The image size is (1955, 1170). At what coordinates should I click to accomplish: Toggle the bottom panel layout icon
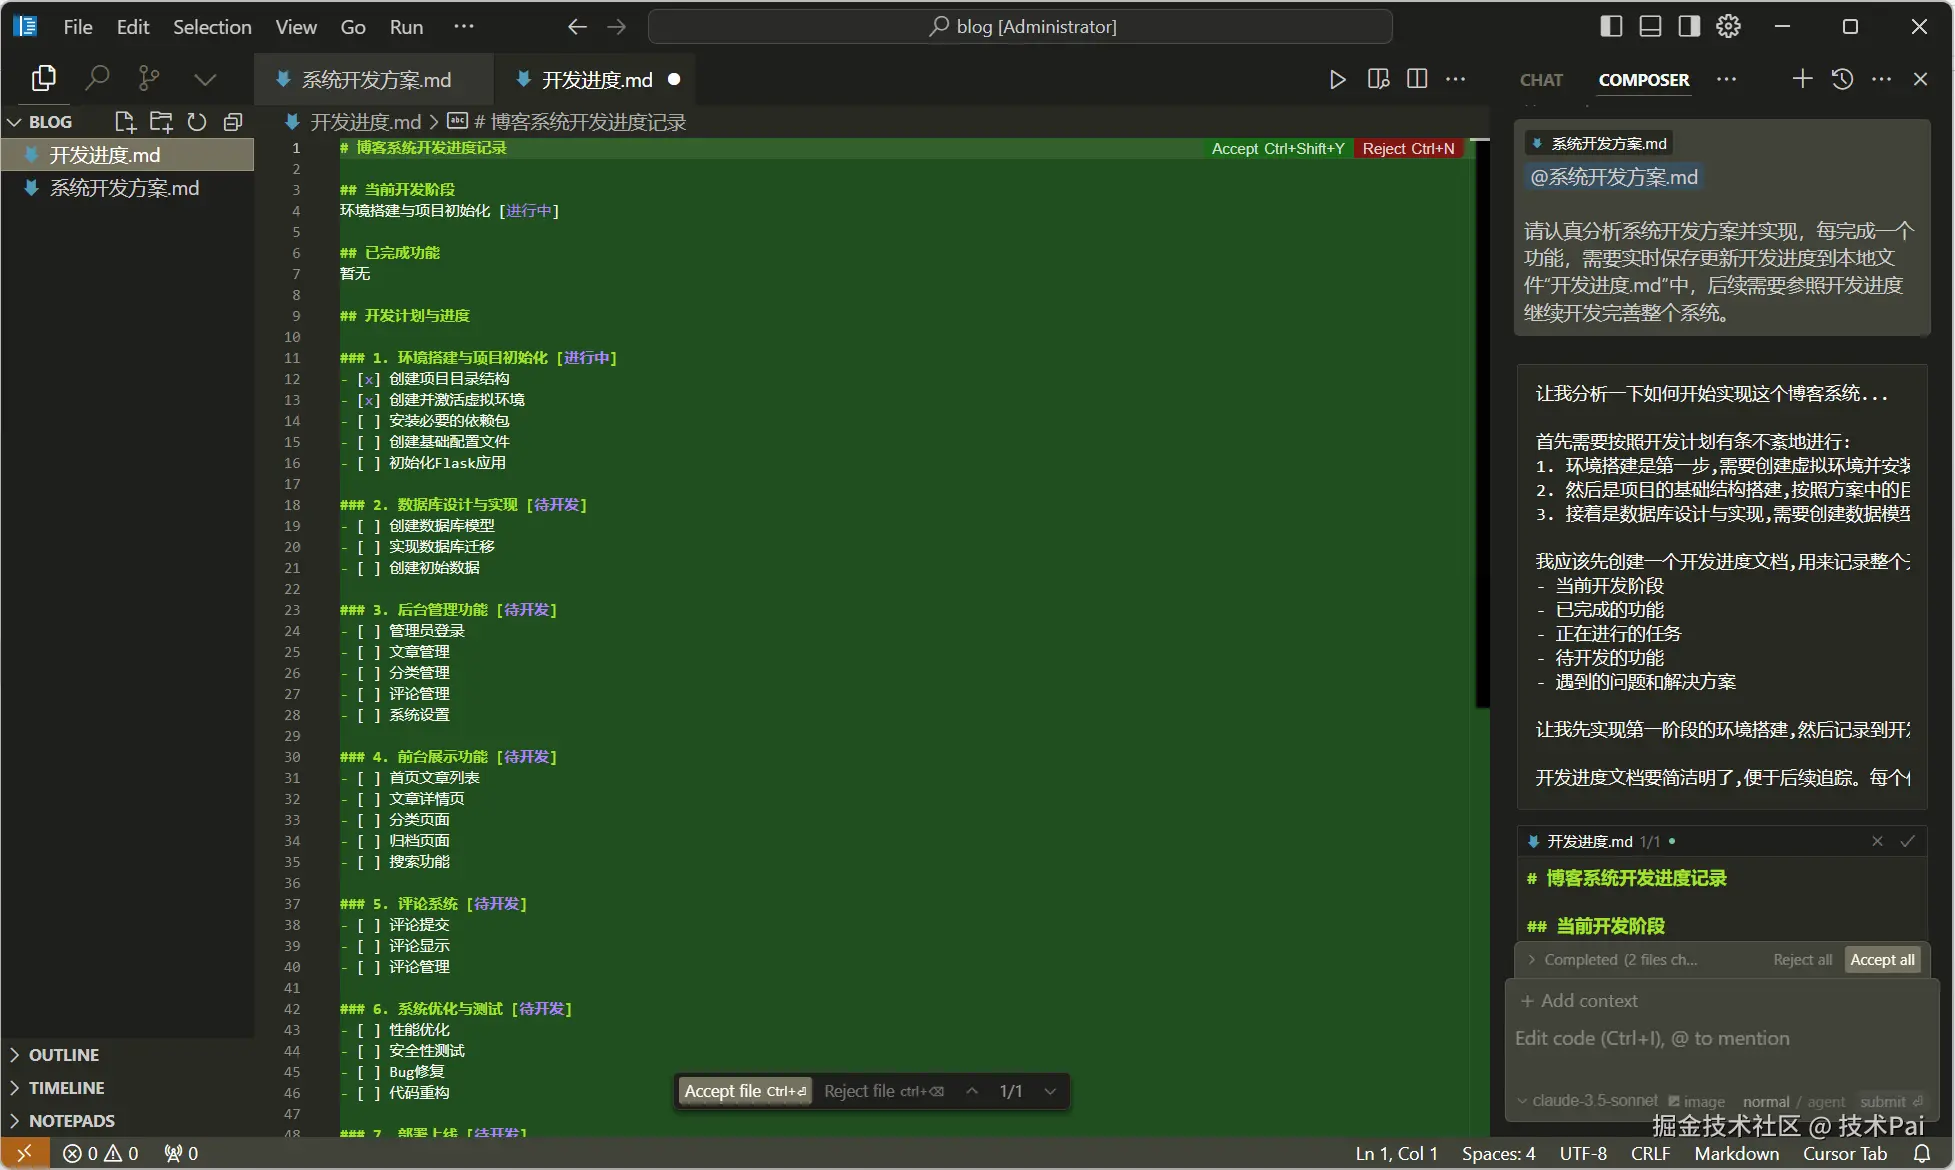click(1650, 27)
